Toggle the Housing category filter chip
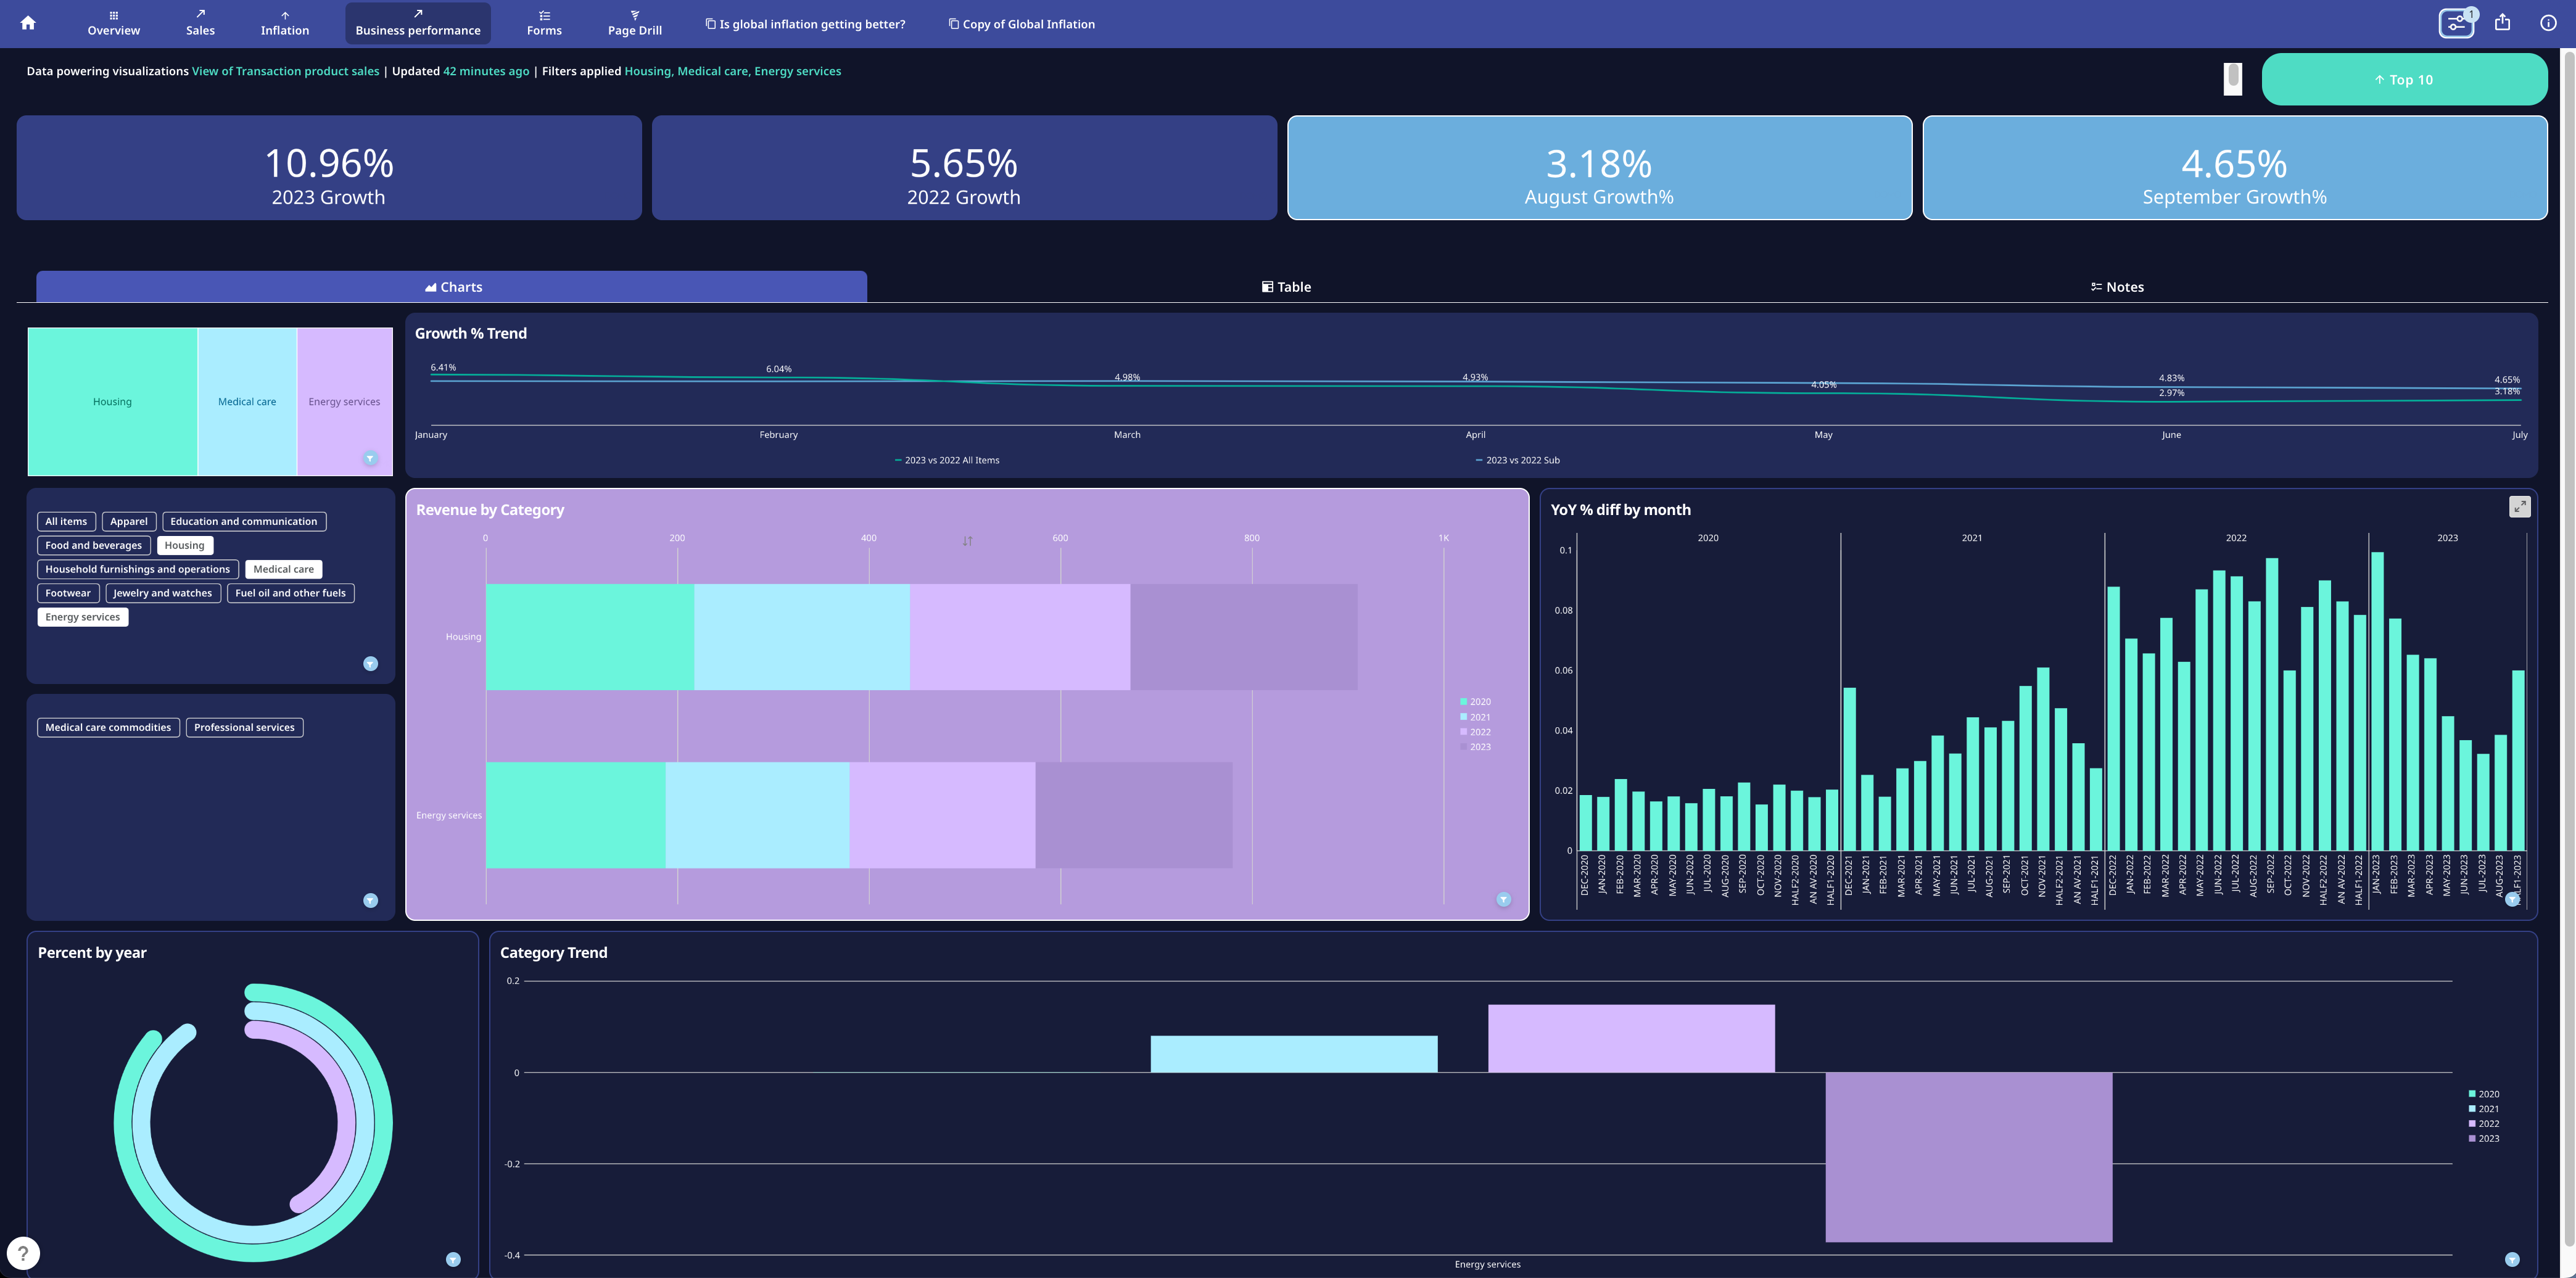This screenshot has height=1278, width=2576. [184, 545]
